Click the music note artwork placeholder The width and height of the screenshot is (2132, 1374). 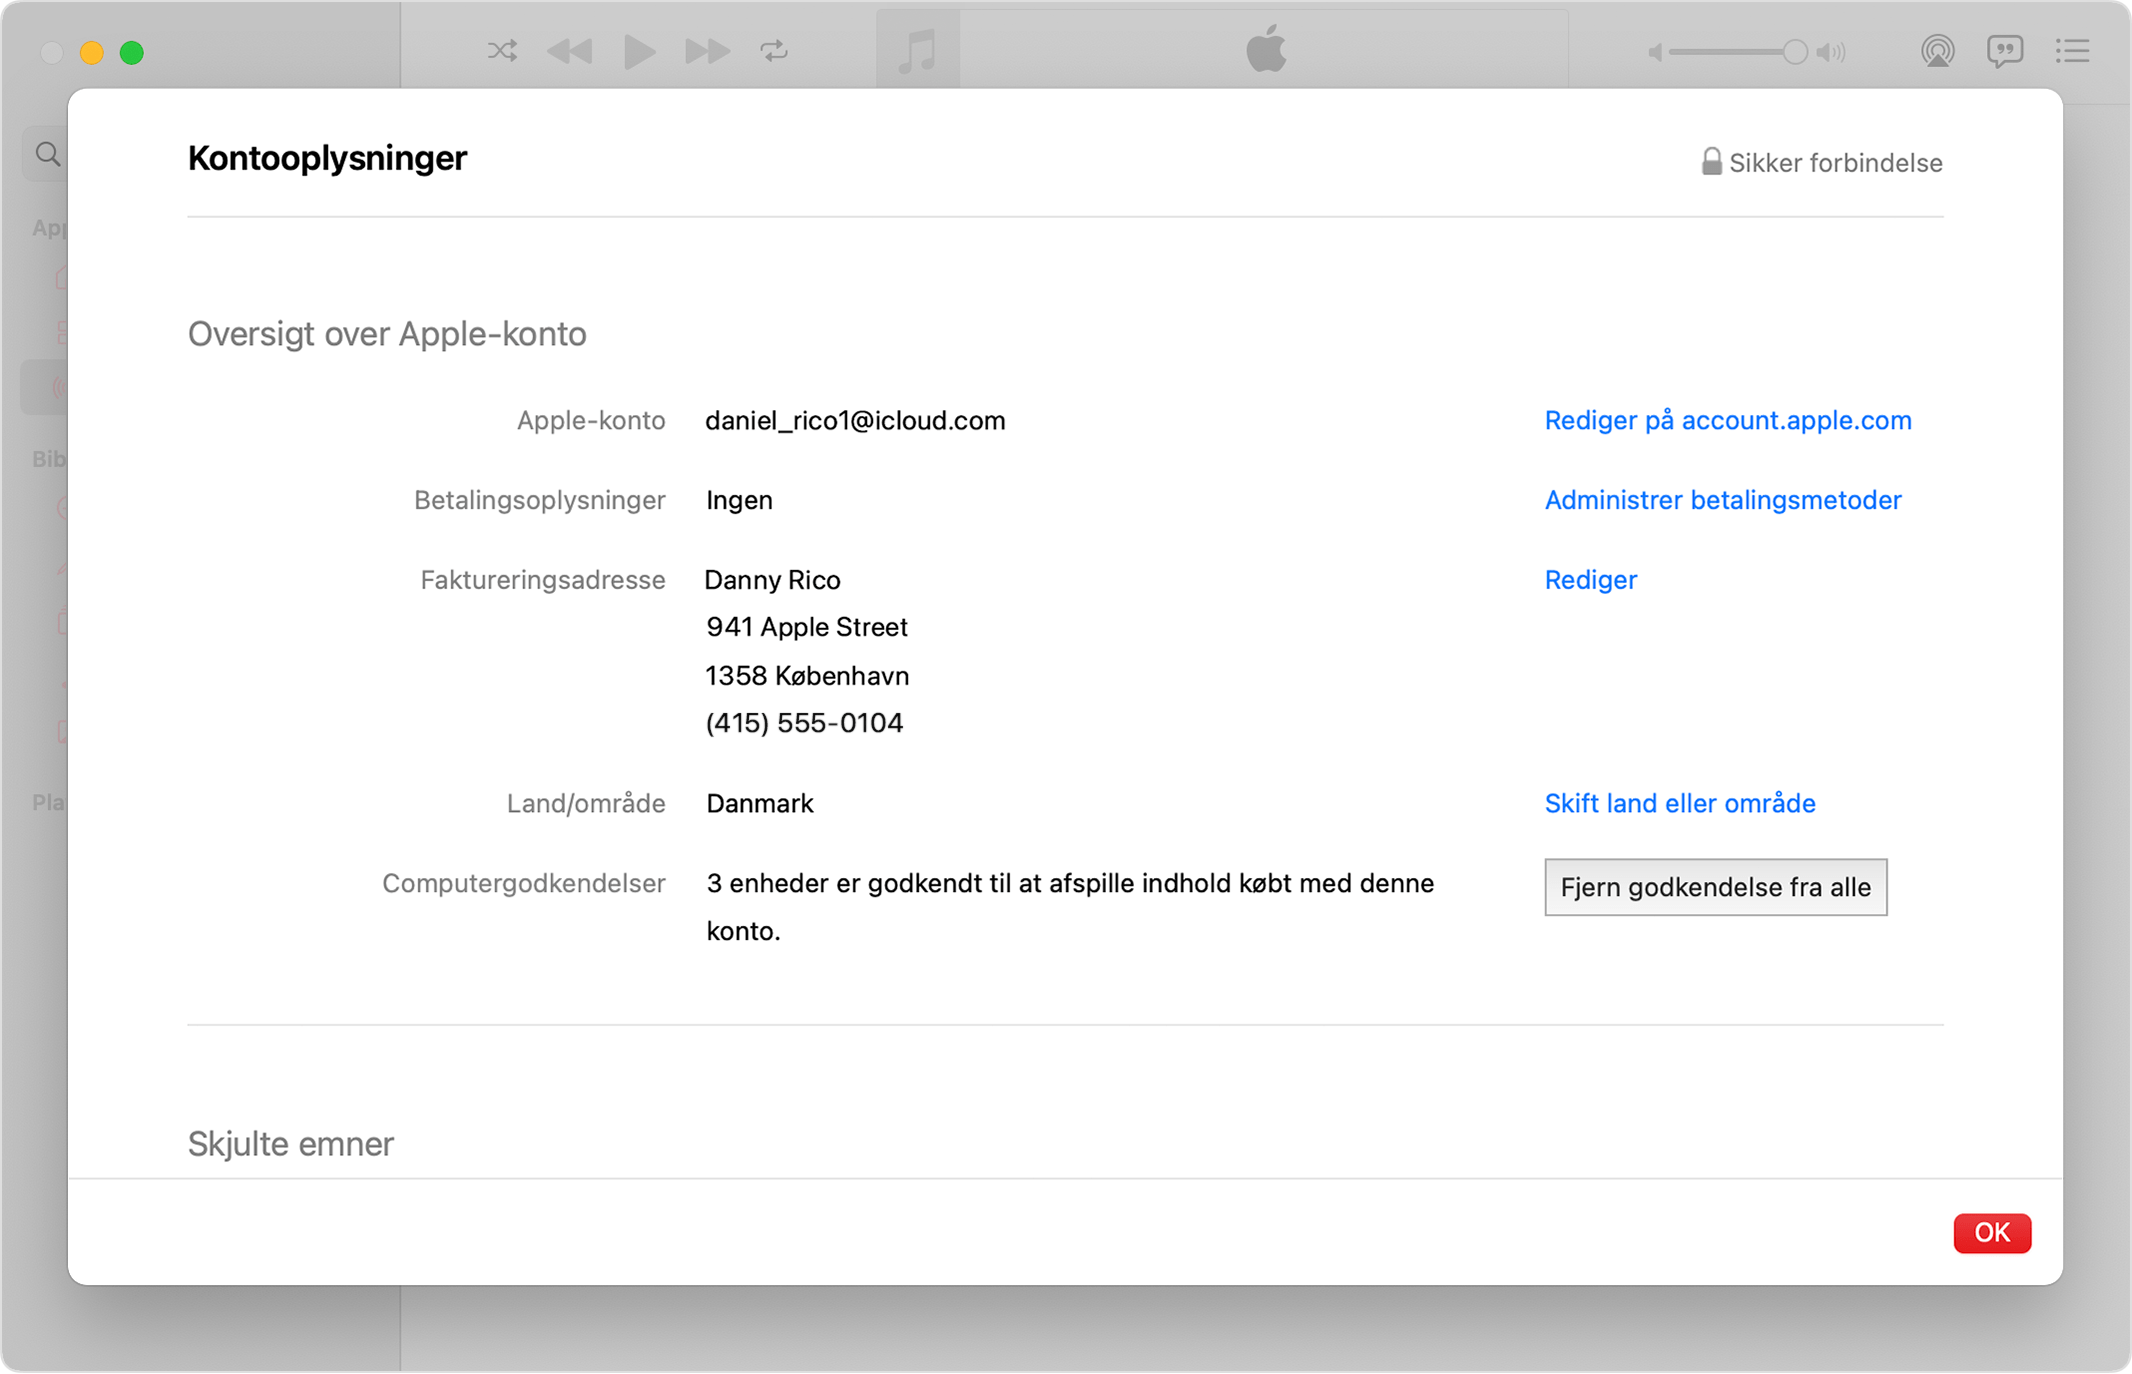click(918, 50)
